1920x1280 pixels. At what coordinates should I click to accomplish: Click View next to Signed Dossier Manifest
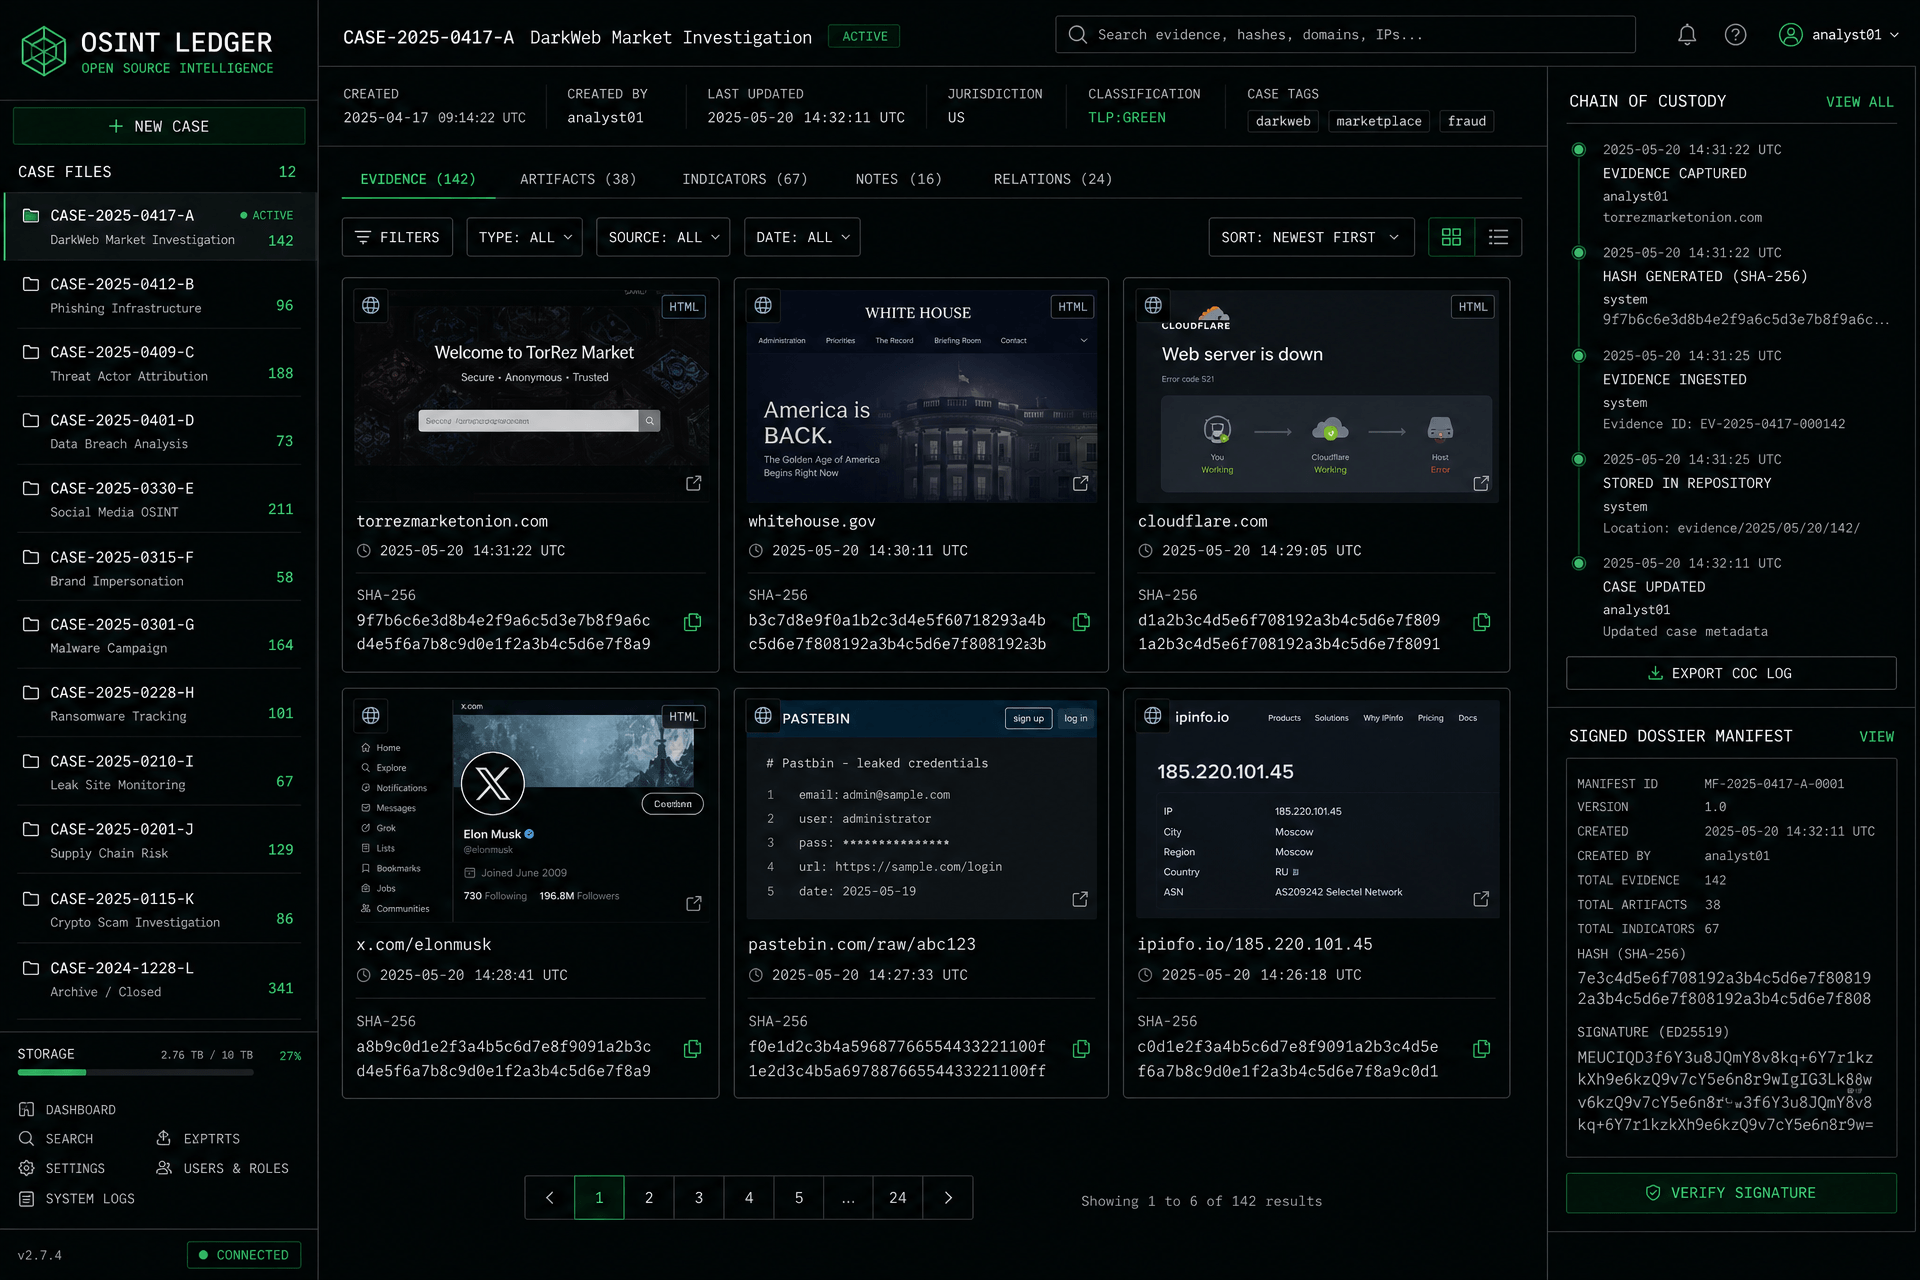1876,737
